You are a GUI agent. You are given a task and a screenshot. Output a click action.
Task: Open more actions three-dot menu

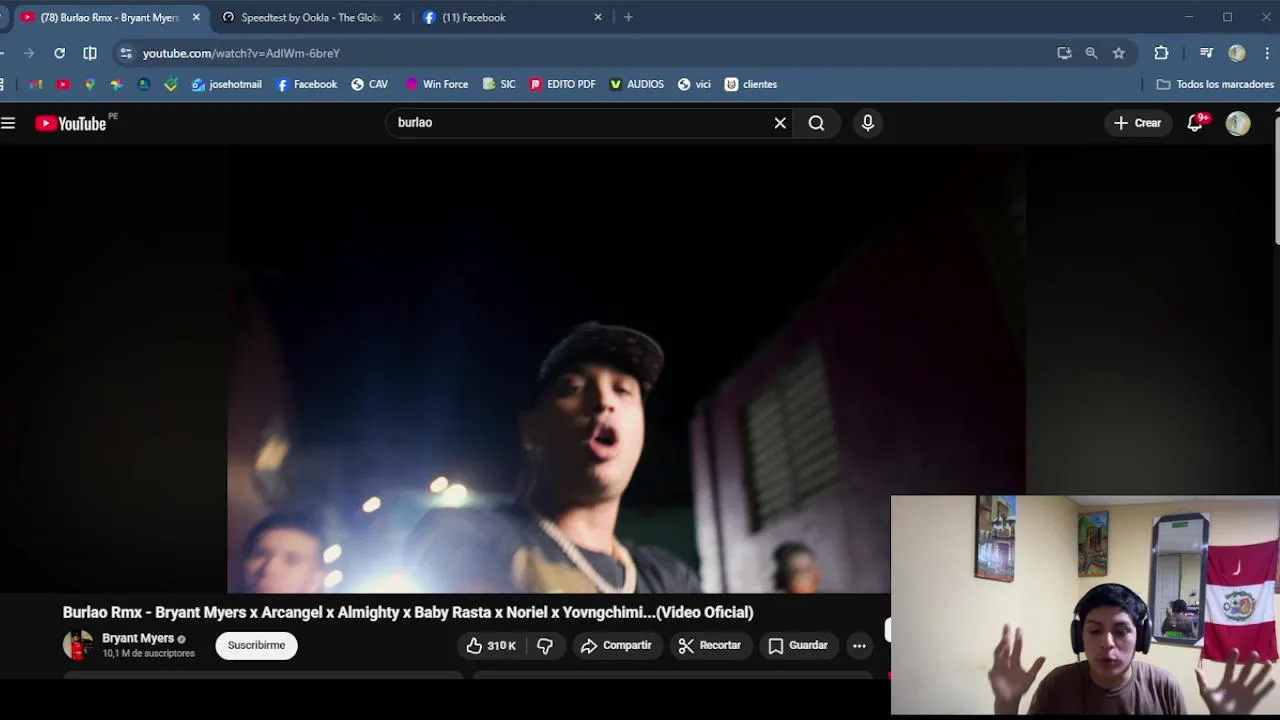coord(859,646)
